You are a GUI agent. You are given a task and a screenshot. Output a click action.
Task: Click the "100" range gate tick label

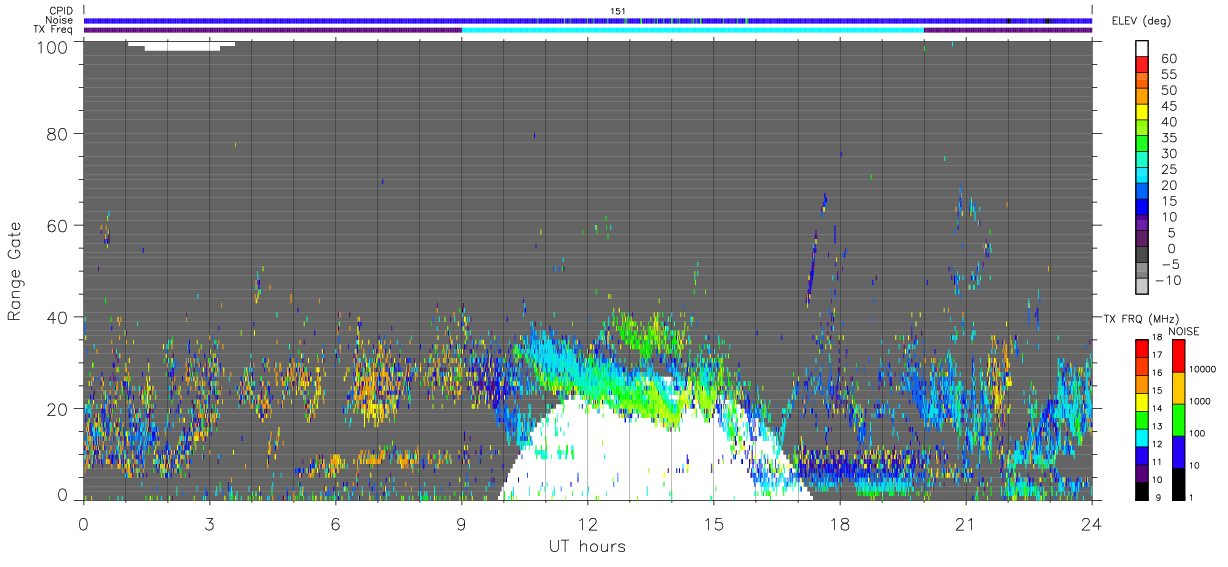tap(50, 46)
